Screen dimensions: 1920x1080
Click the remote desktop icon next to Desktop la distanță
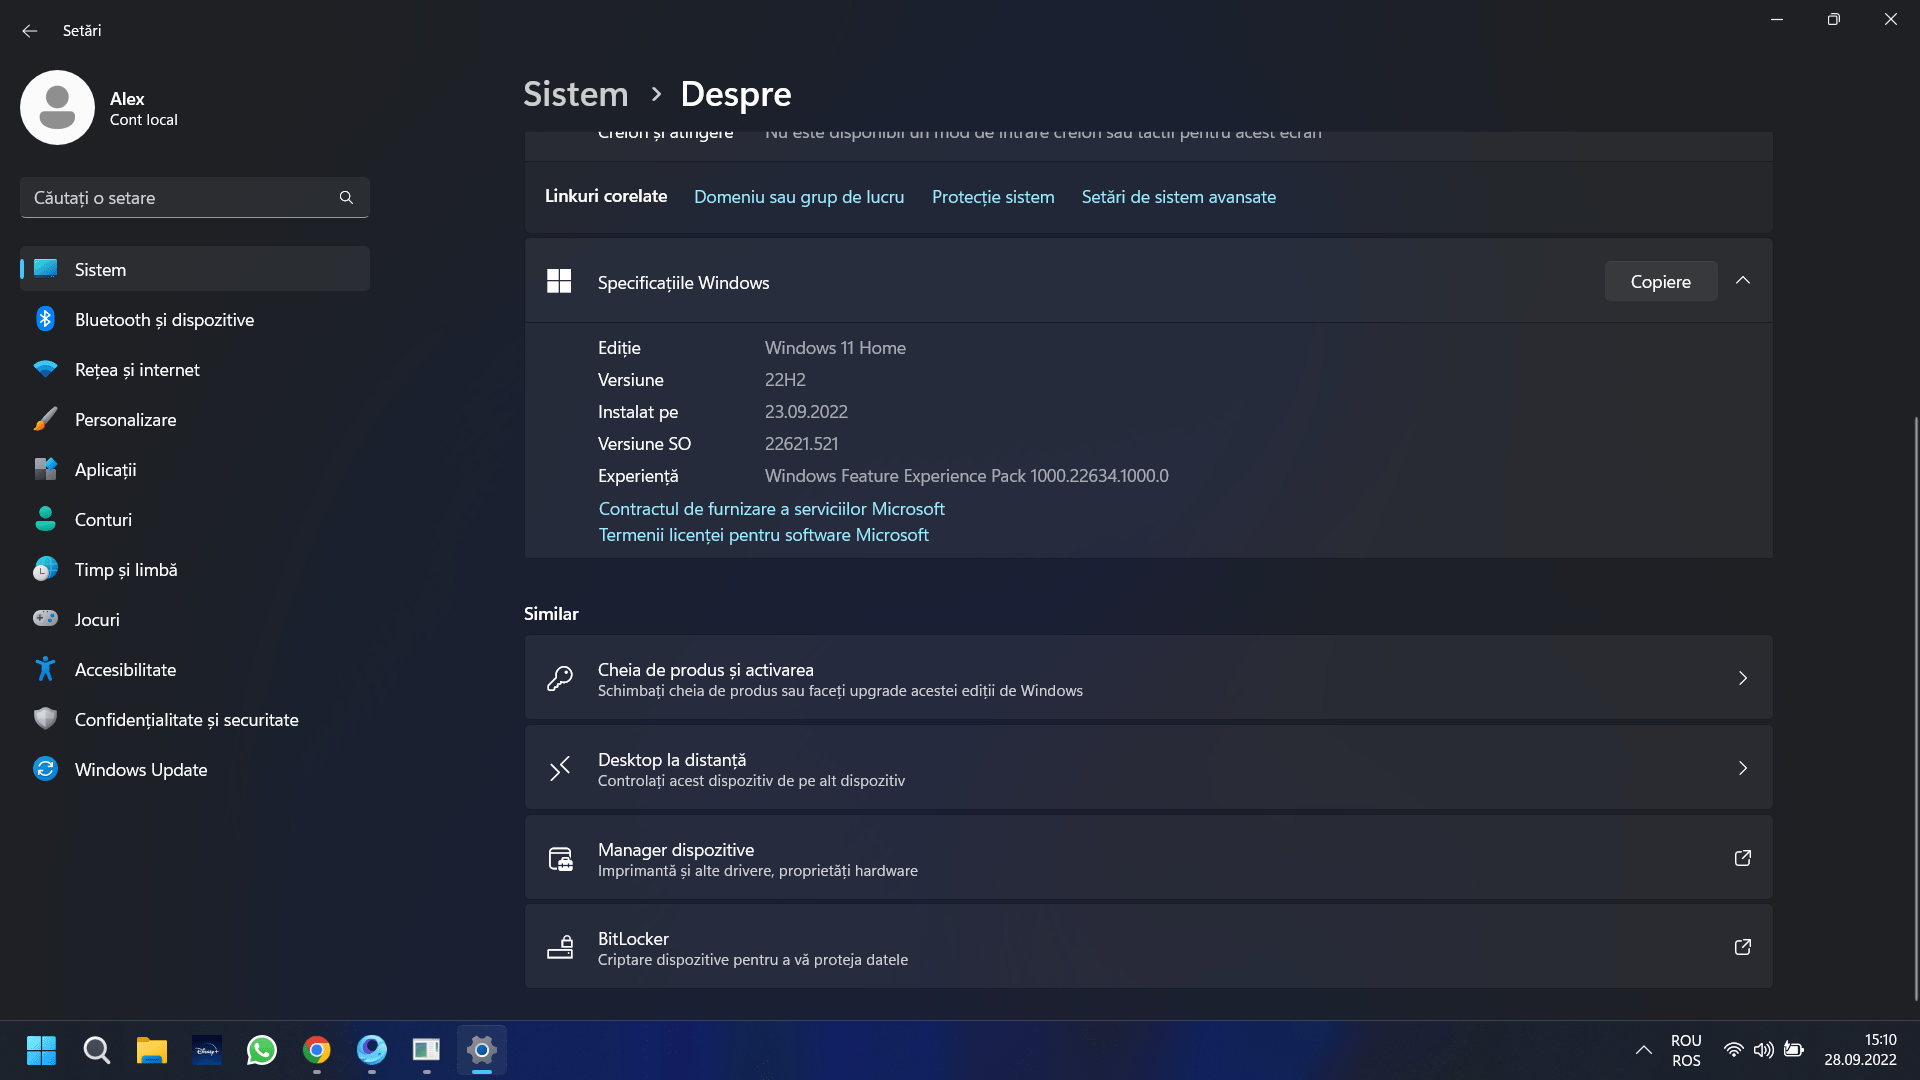pos(560,768)
